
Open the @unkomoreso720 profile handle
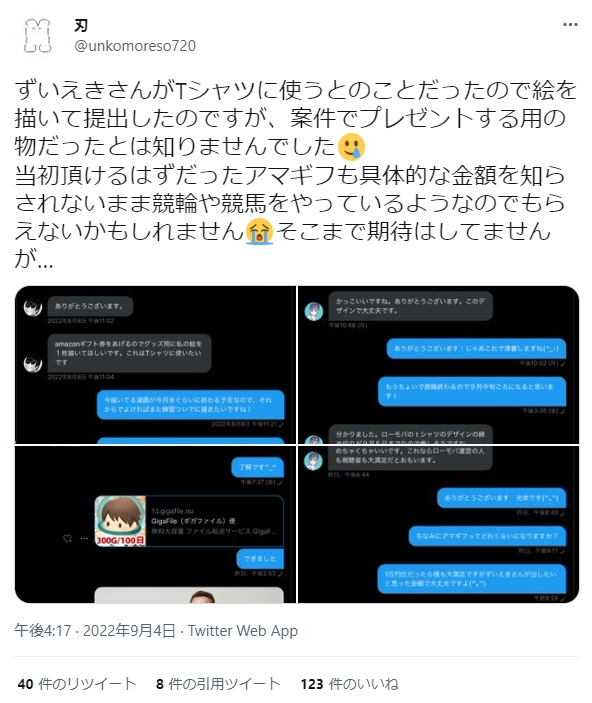tap(135, 46)
